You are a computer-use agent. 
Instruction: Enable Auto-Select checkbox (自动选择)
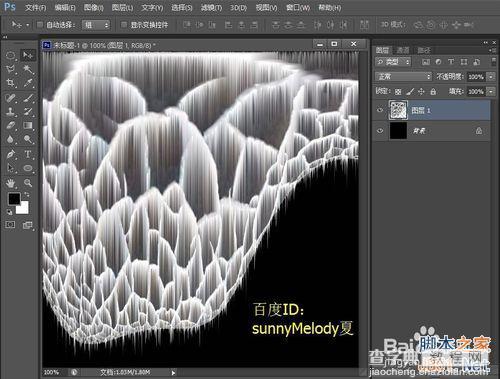click(x=40, y=24)
